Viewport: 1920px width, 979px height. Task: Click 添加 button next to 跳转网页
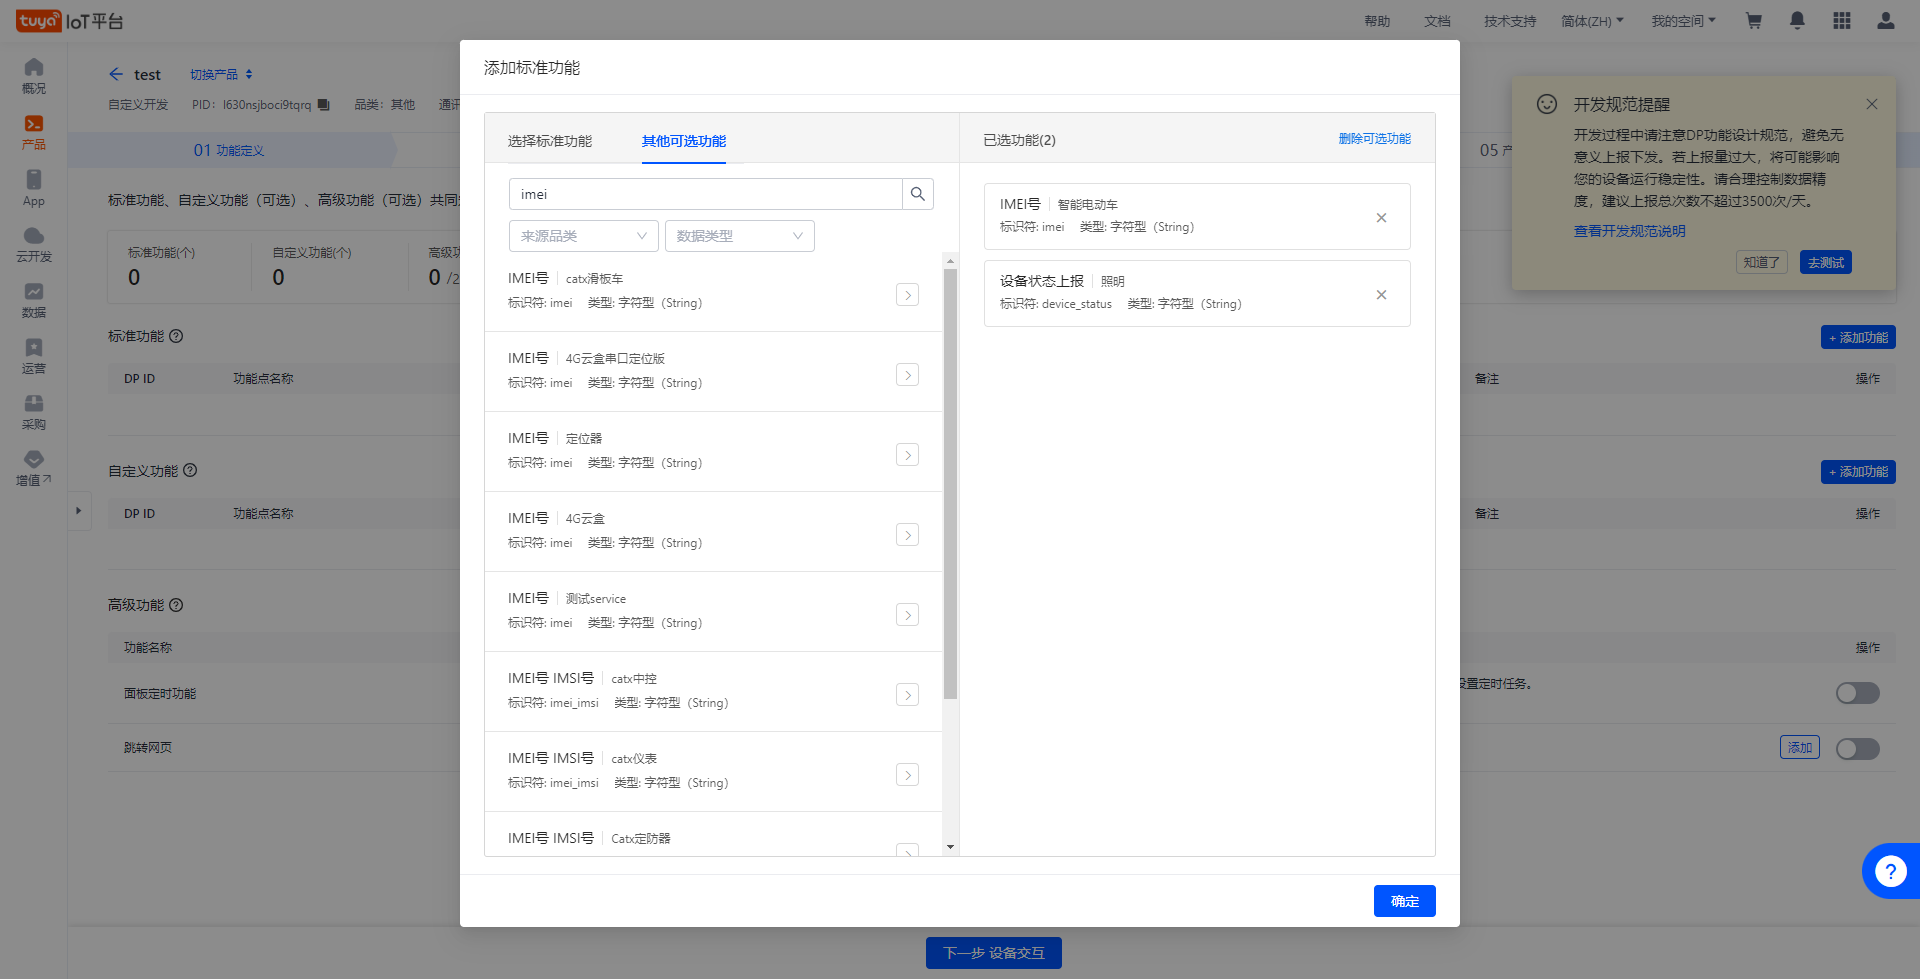pos(1799,748)
